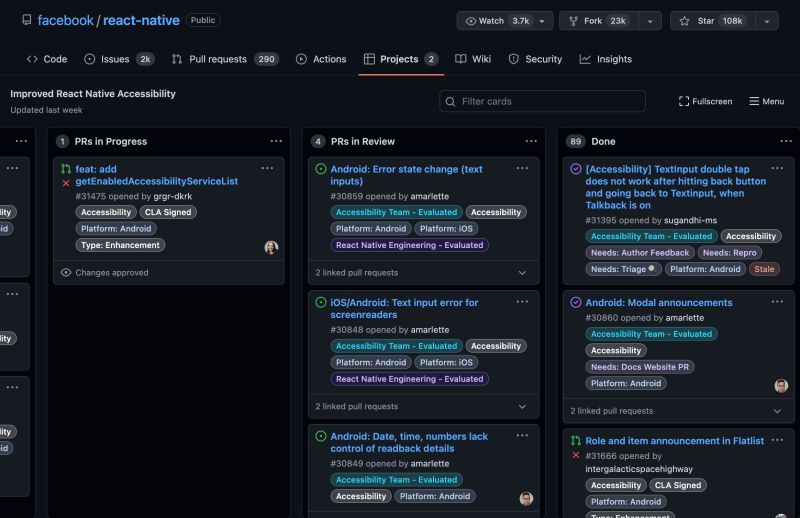Viewport: 800px width, 518px height.
Task: Open 'Android: Date, time, numbers lack control' issue
Action: click(x=409, y=442)
